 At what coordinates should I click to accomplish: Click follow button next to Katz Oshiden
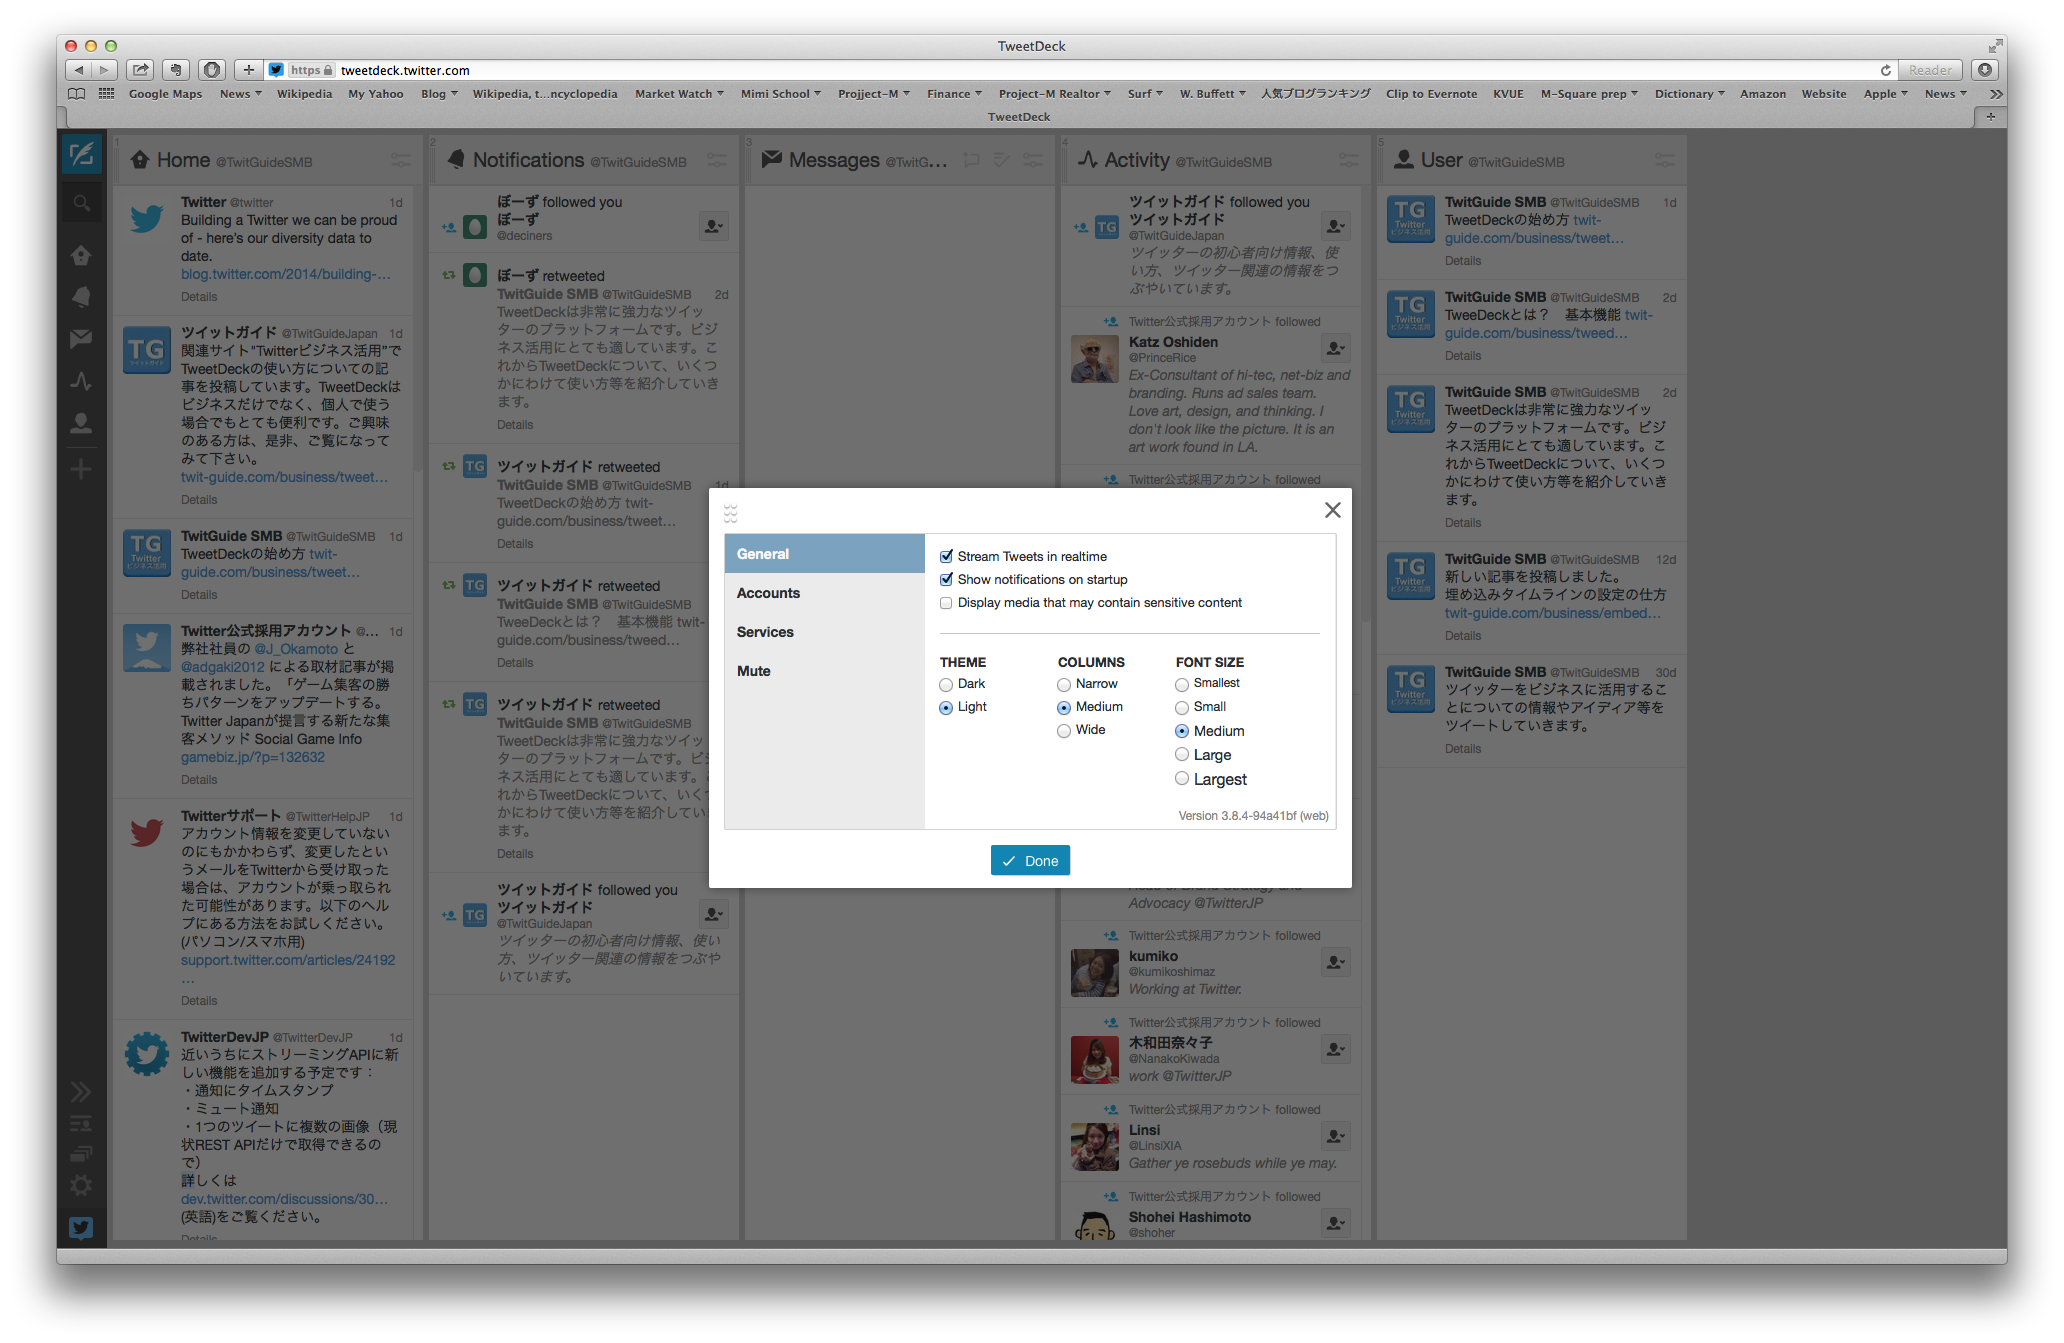[1335, 348]
